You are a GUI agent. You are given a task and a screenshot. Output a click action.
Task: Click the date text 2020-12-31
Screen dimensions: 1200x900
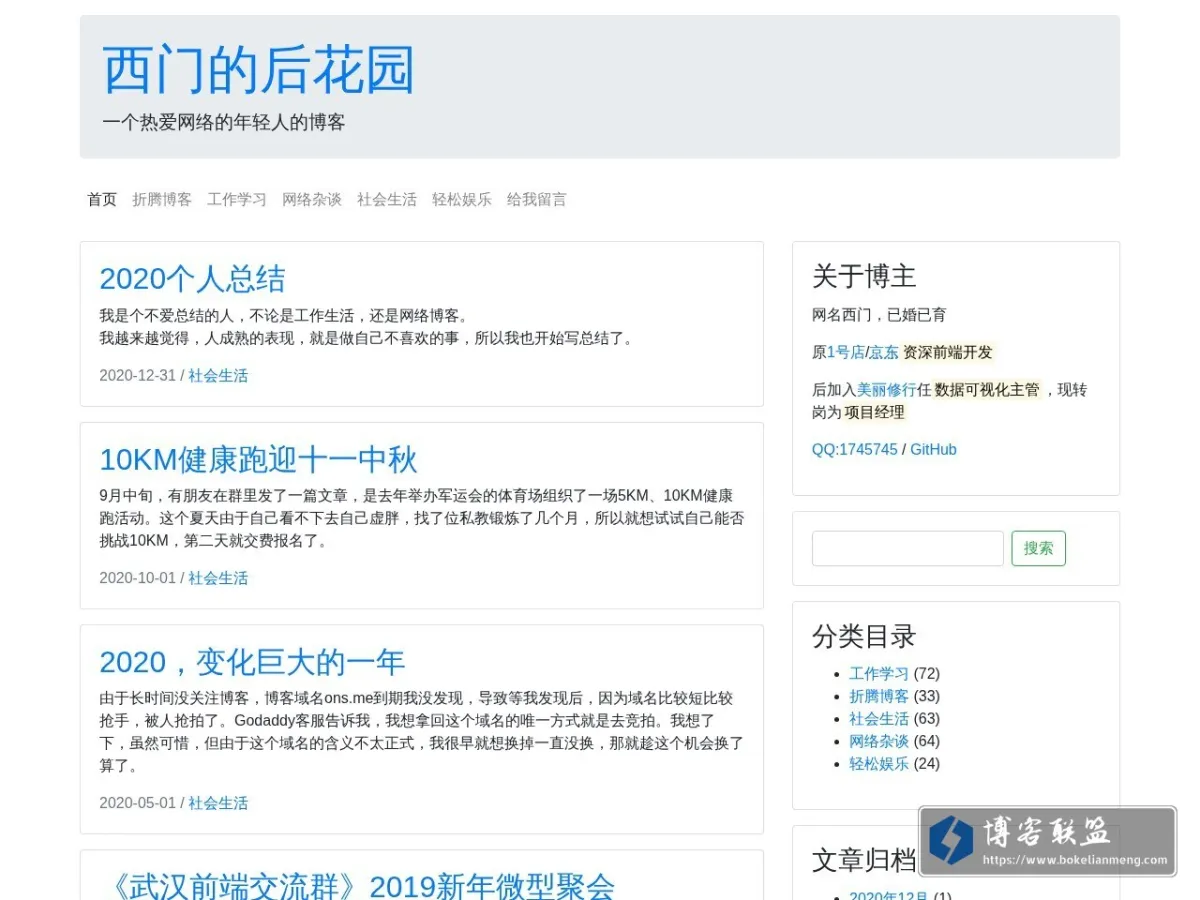[137, 376]
